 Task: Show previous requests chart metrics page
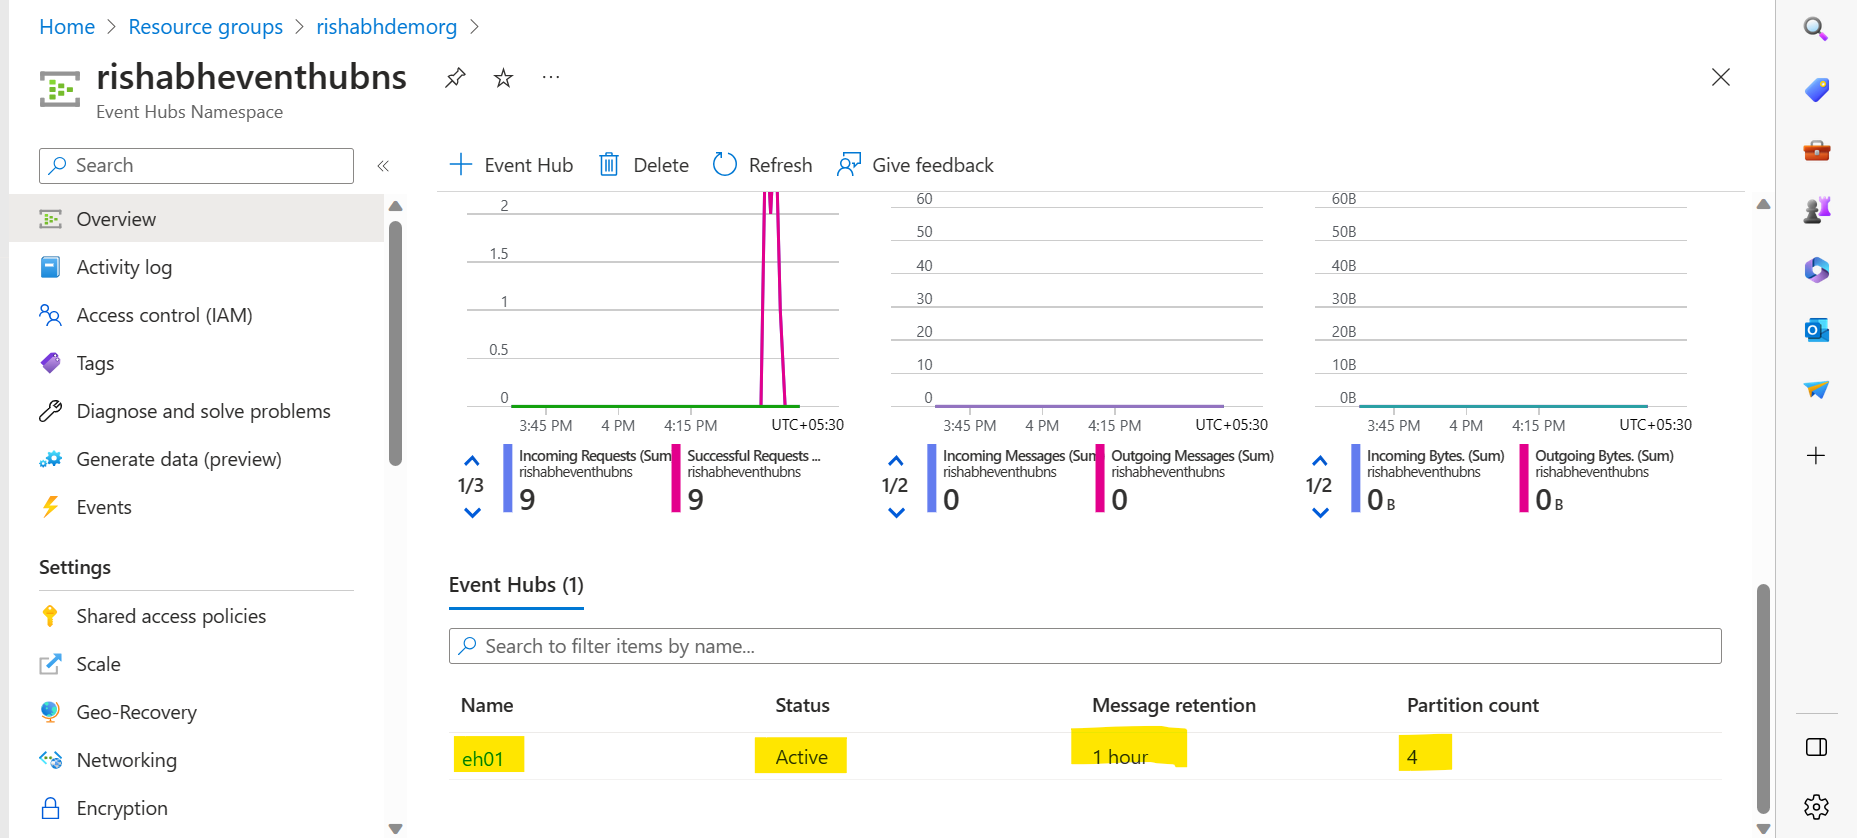pos(472,461)
